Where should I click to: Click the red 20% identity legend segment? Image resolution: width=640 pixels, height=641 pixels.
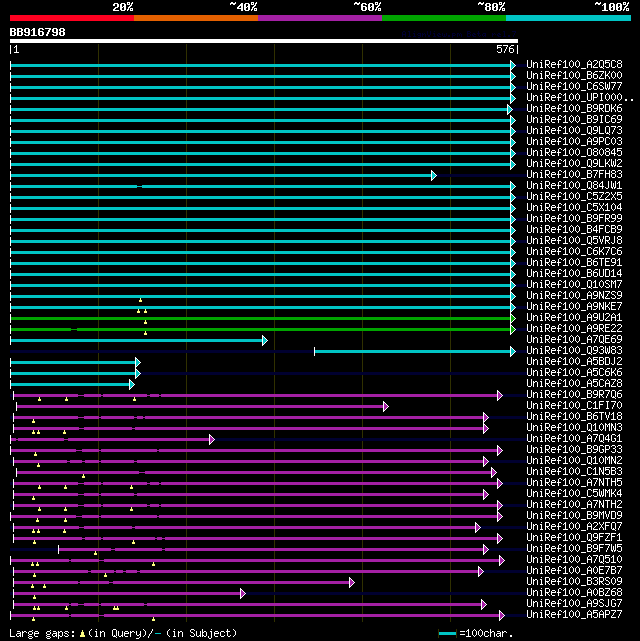72,18
